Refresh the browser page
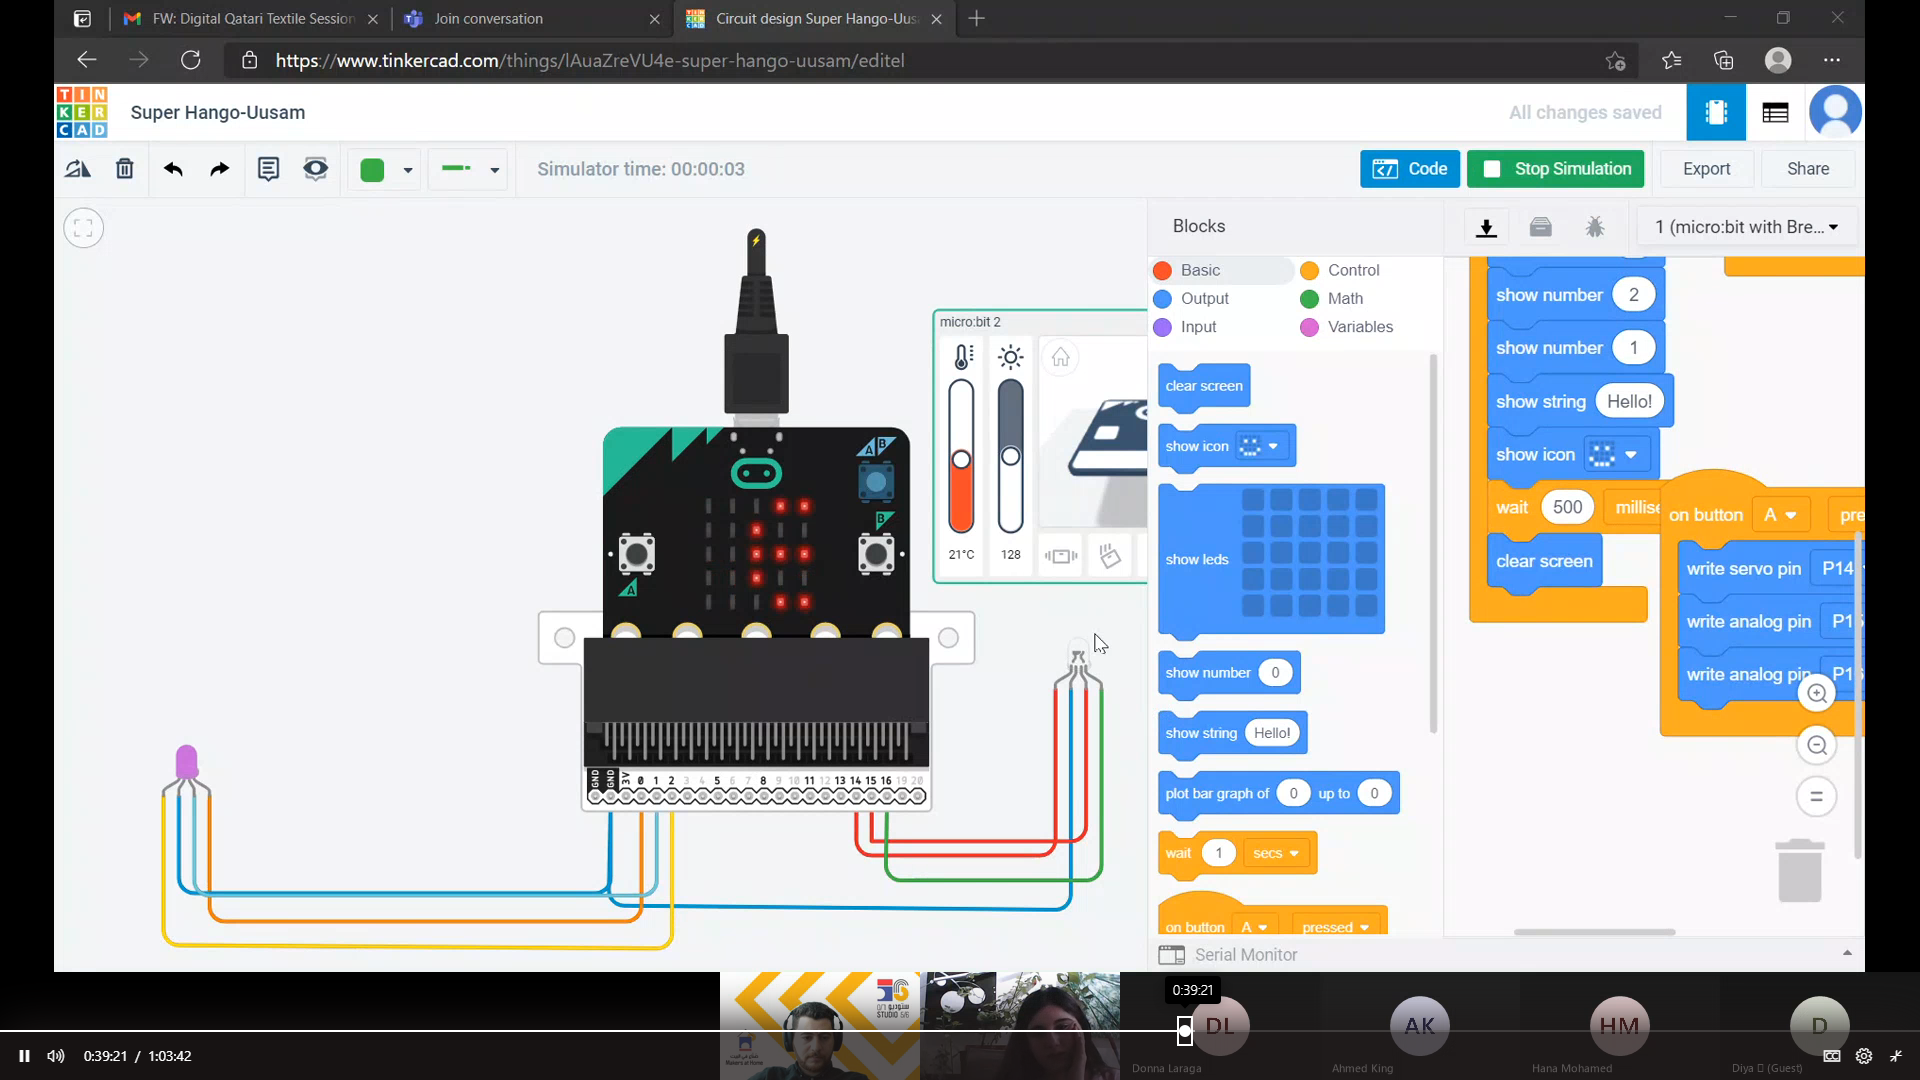The height and width of the screenshot is (1080, 1920). point(190,60)
